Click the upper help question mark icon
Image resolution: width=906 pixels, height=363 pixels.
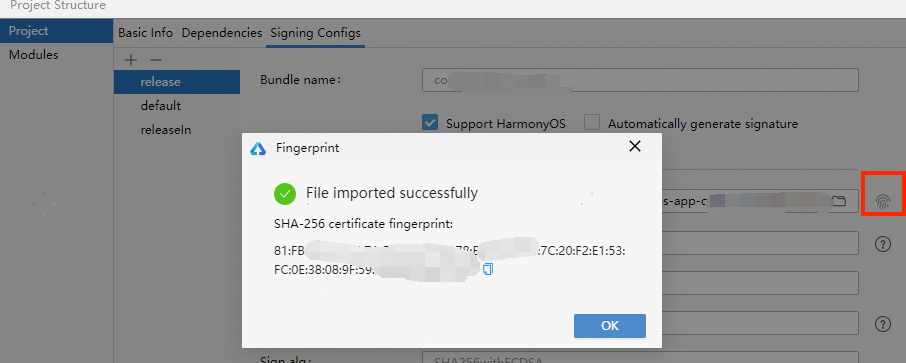(x=882, y=244)
